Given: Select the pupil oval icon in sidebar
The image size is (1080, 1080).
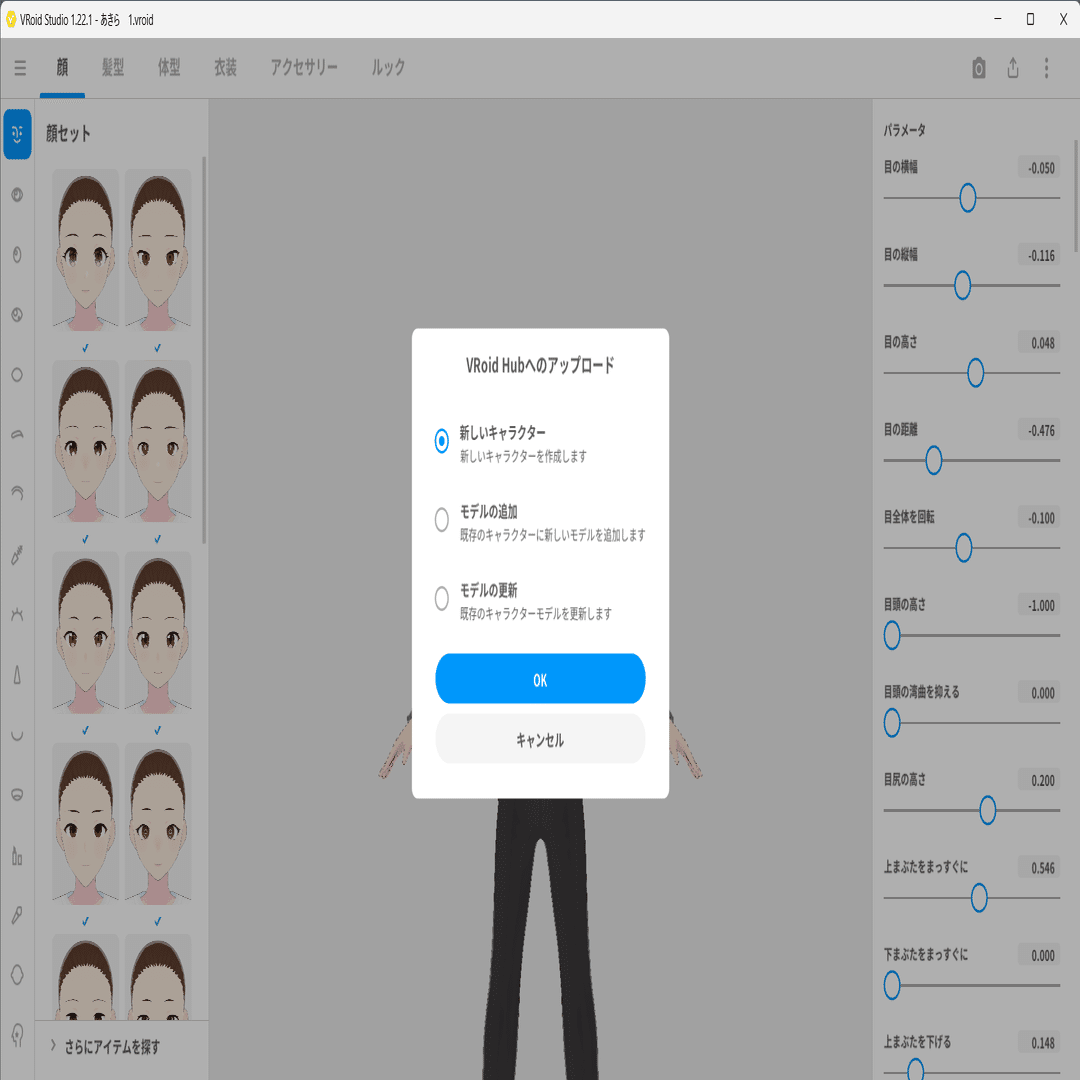Looking at the screenshot, I should tap(17, 255).
